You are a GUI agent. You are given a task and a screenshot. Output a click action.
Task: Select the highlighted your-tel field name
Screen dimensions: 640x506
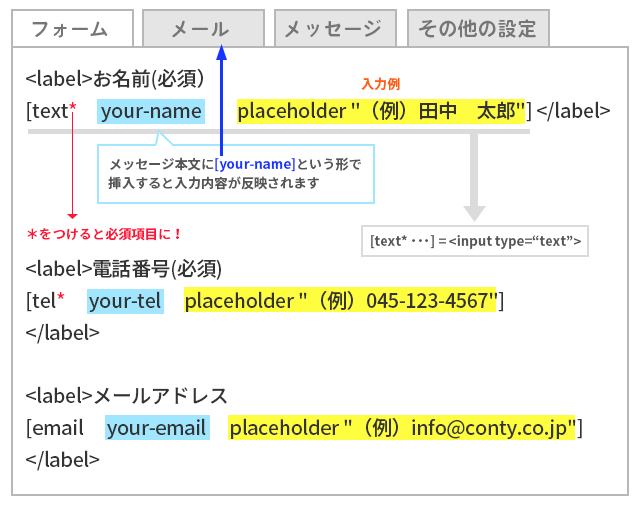[x=124, y=301]
